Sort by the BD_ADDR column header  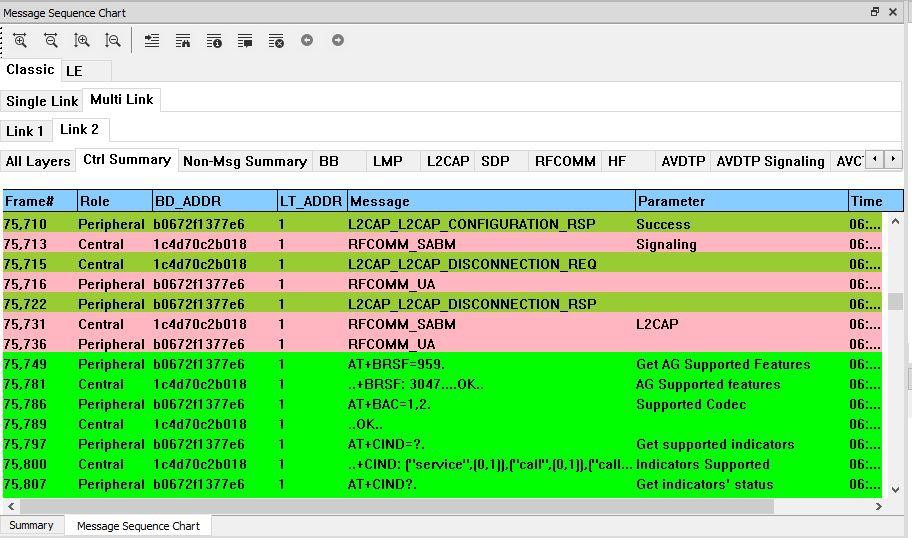[x=215, y=201]
